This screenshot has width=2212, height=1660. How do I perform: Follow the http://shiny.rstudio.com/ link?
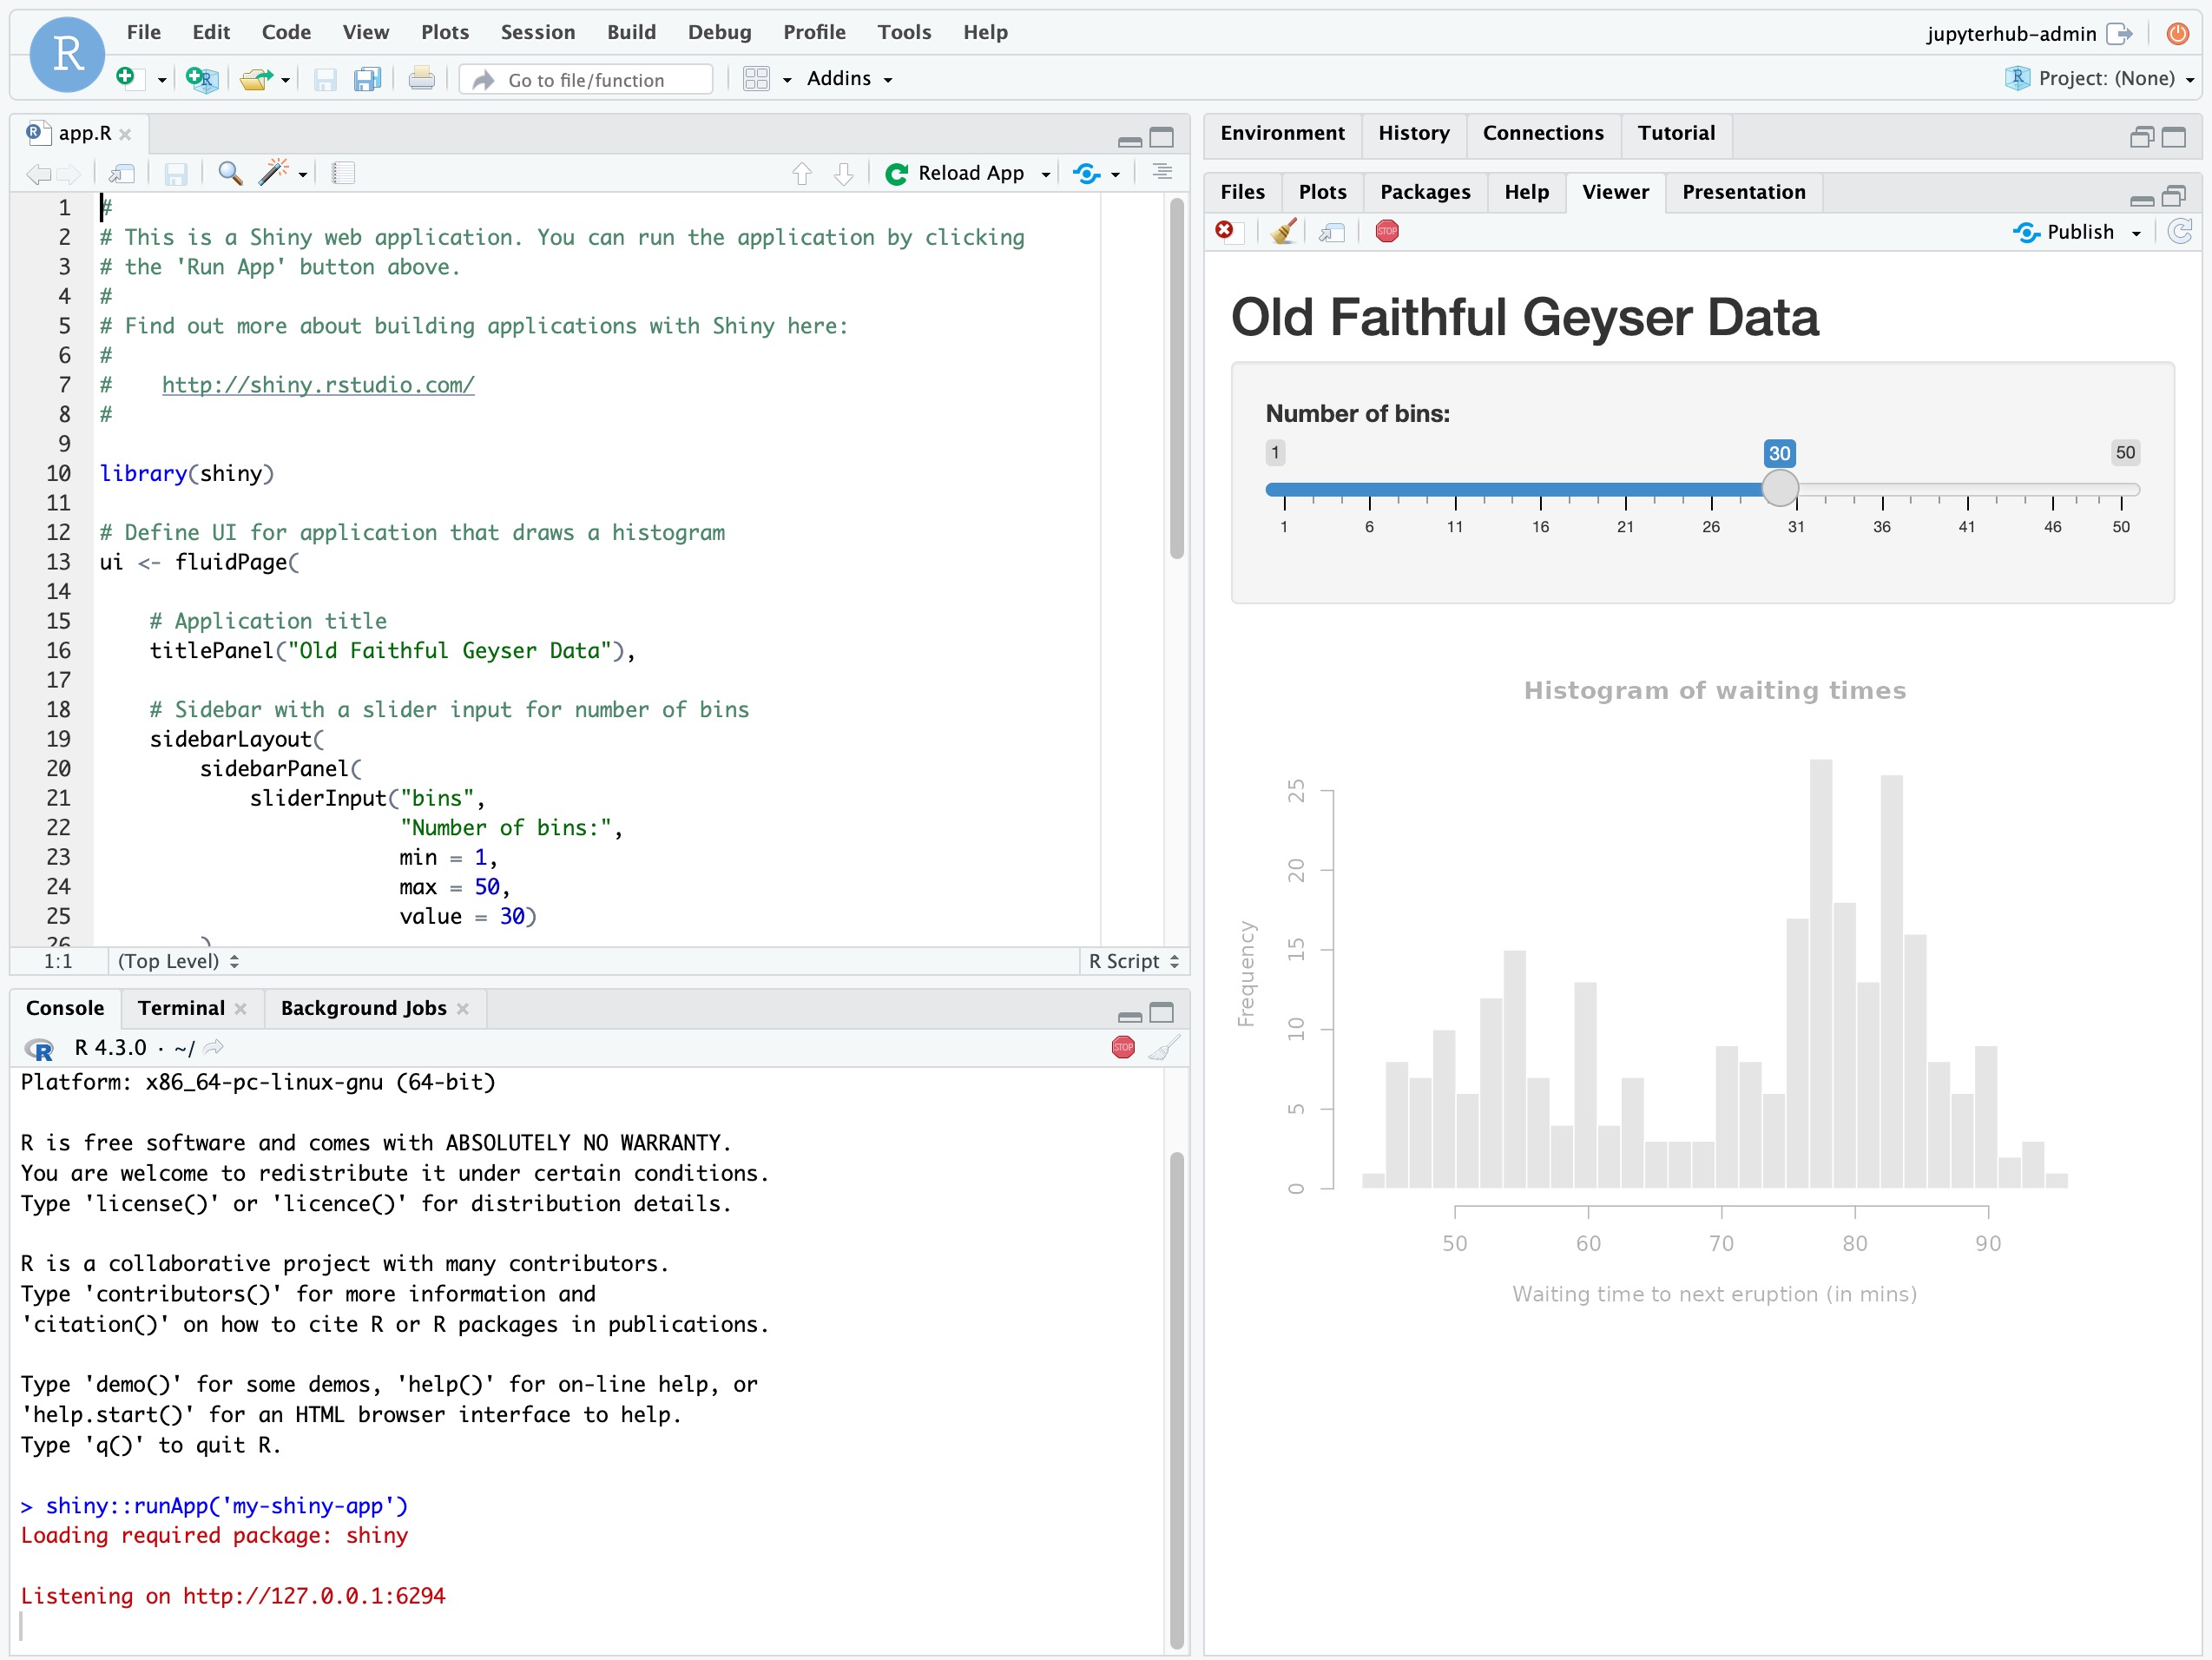tap(318, 384)
